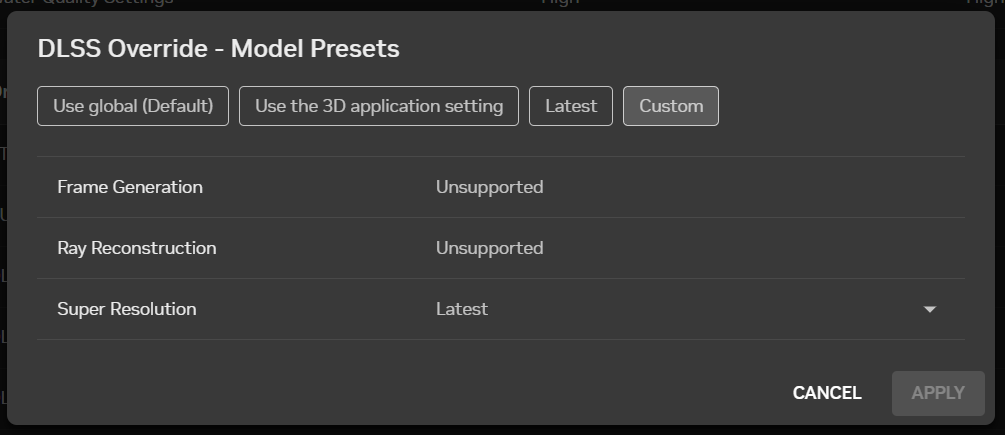
Task: Switch to the Latest preset button
Action: (x=571, y=106)
